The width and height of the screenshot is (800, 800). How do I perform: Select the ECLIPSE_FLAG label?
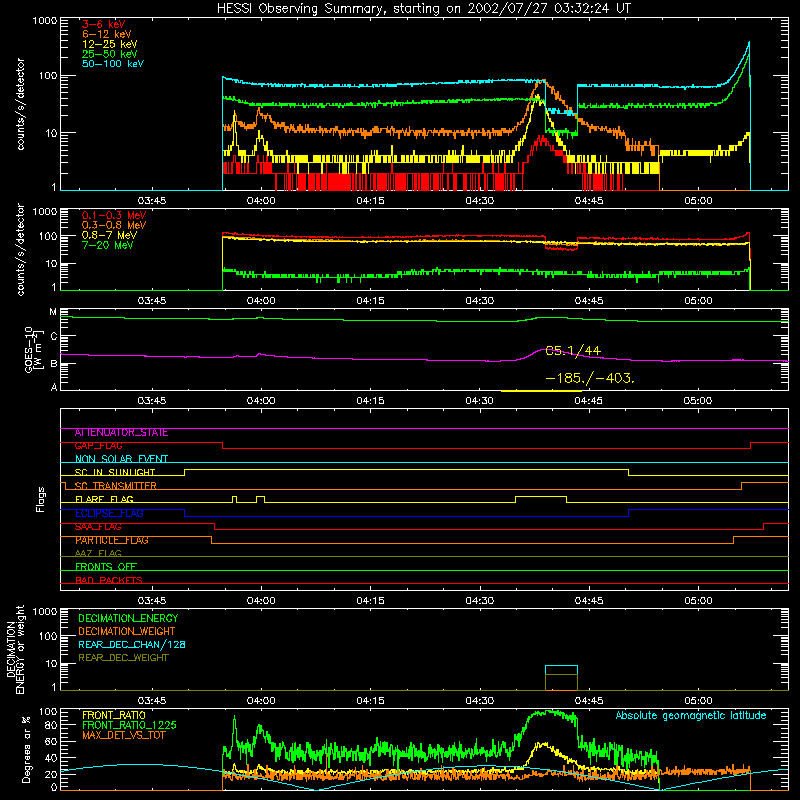109,513
